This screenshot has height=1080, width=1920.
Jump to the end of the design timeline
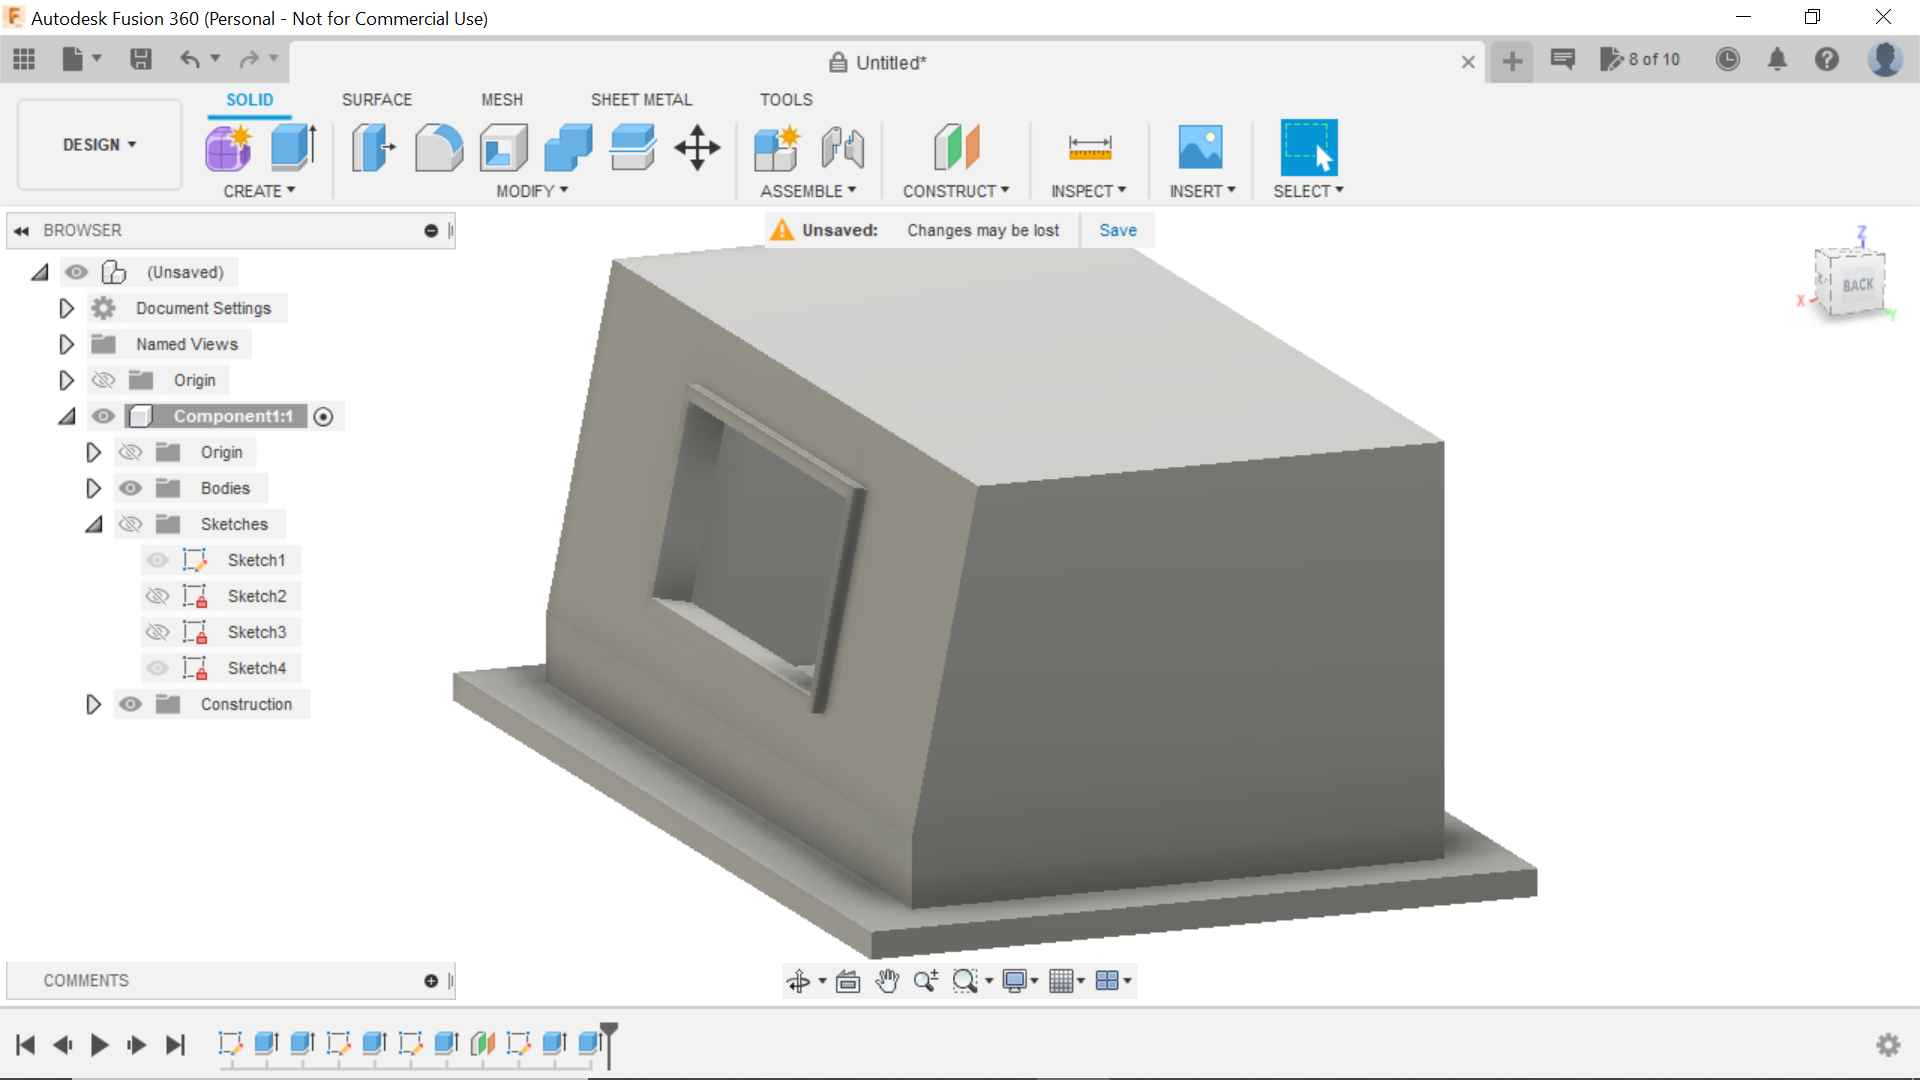click(x=176, y=1044)
